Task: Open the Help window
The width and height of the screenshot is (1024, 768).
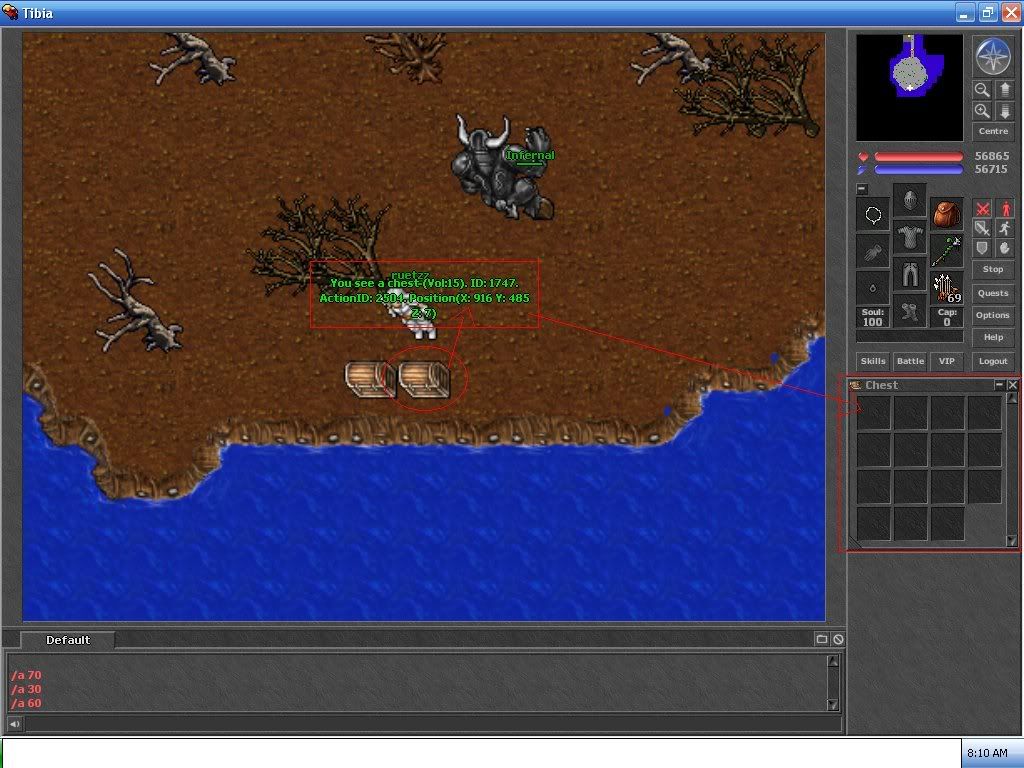Action: [993, 338]
